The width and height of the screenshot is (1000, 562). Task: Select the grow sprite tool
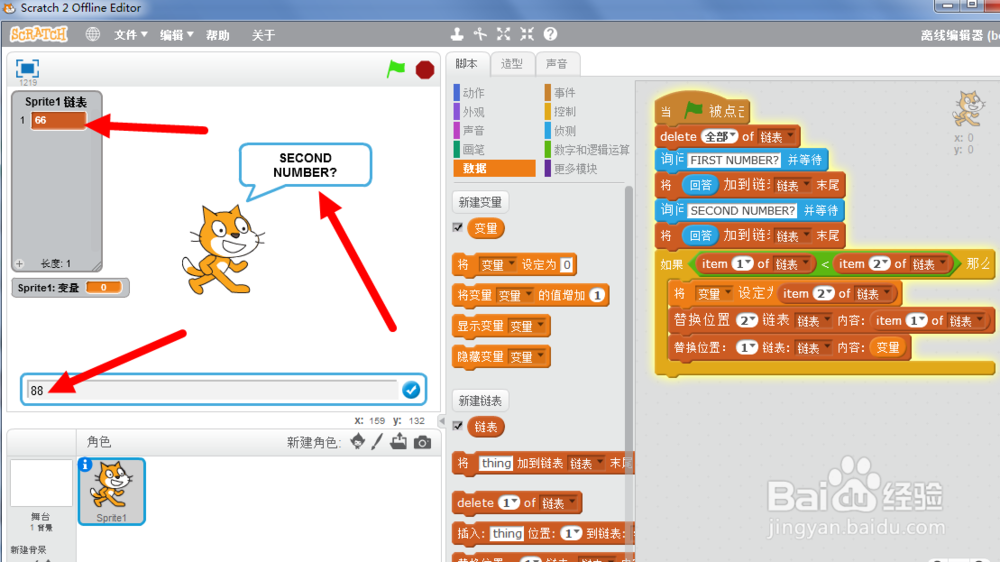[x=504, y=34]
